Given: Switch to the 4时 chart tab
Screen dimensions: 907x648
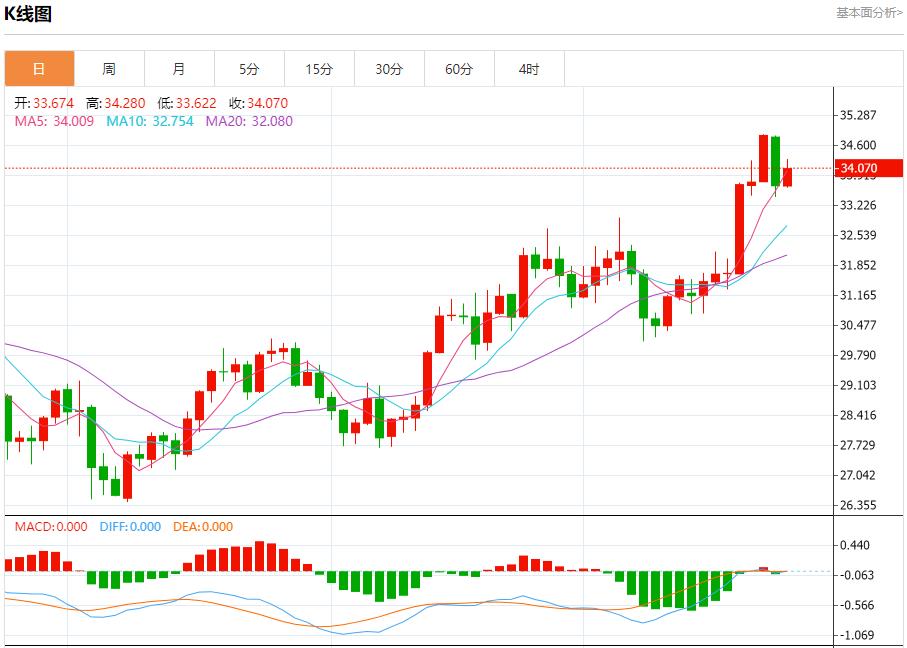Looking at the screenshot, I should click(529, 69).
